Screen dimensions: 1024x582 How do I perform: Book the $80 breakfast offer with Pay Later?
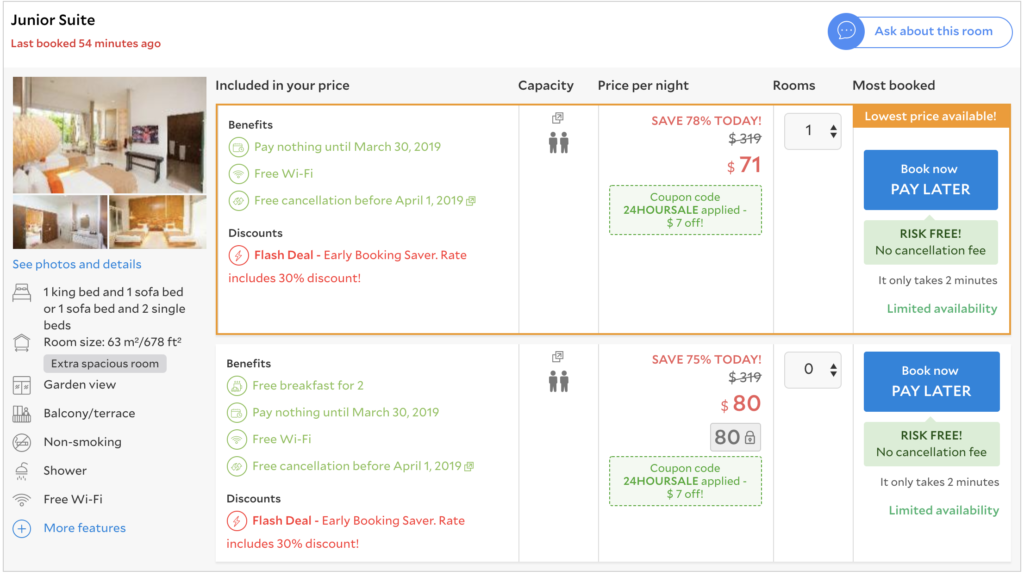tap(930, 381)
